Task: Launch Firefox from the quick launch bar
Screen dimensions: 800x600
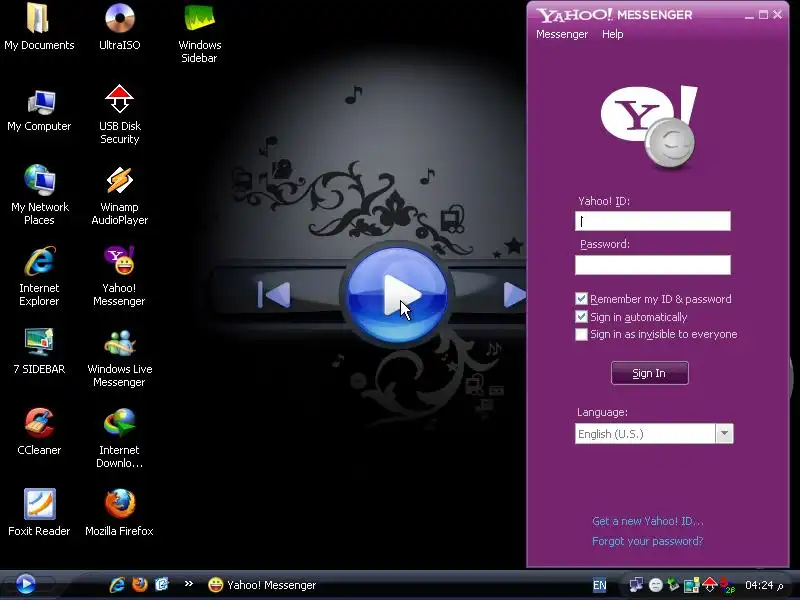Action: [x=140, y=585]
